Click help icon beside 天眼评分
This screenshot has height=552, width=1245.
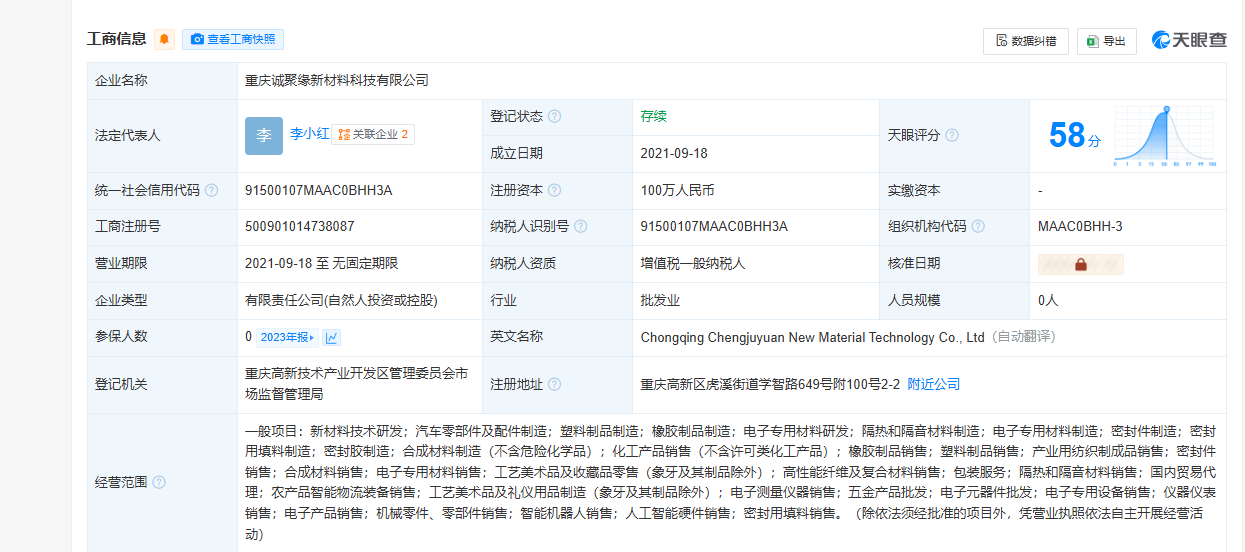click(x=952, y=135)
